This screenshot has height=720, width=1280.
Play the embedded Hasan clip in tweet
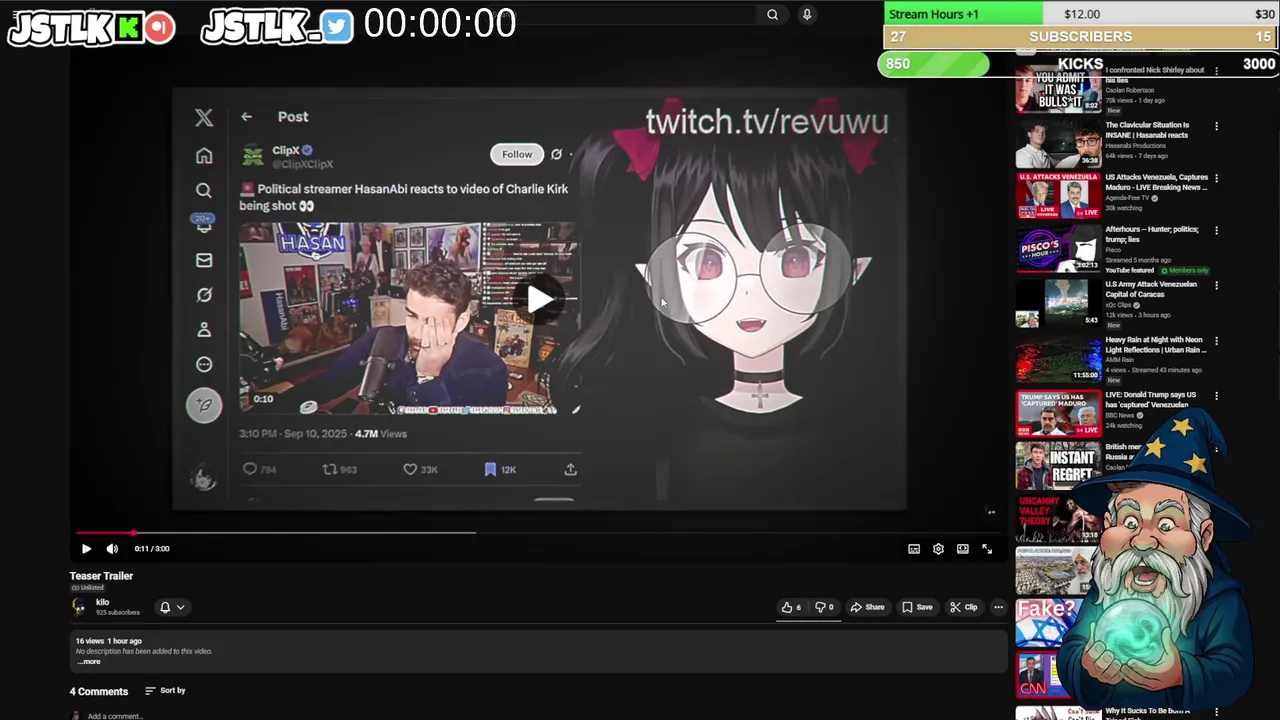[x=540, y=299]
